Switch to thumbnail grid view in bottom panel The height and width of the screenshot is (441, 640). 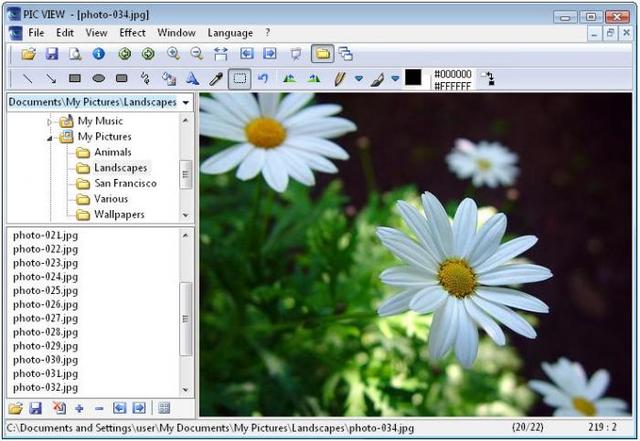point(164,408)
